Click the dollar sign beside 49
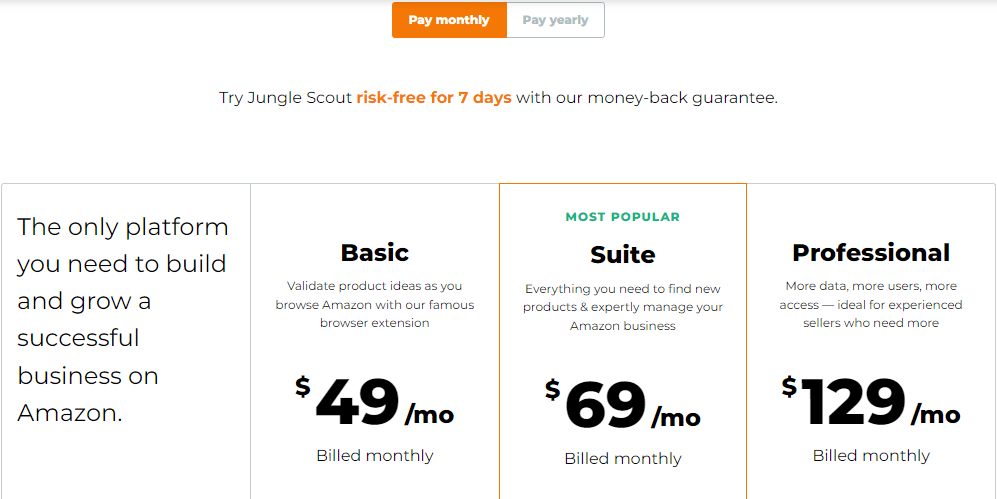The image size is (997, 499). (x=303, y=386)
